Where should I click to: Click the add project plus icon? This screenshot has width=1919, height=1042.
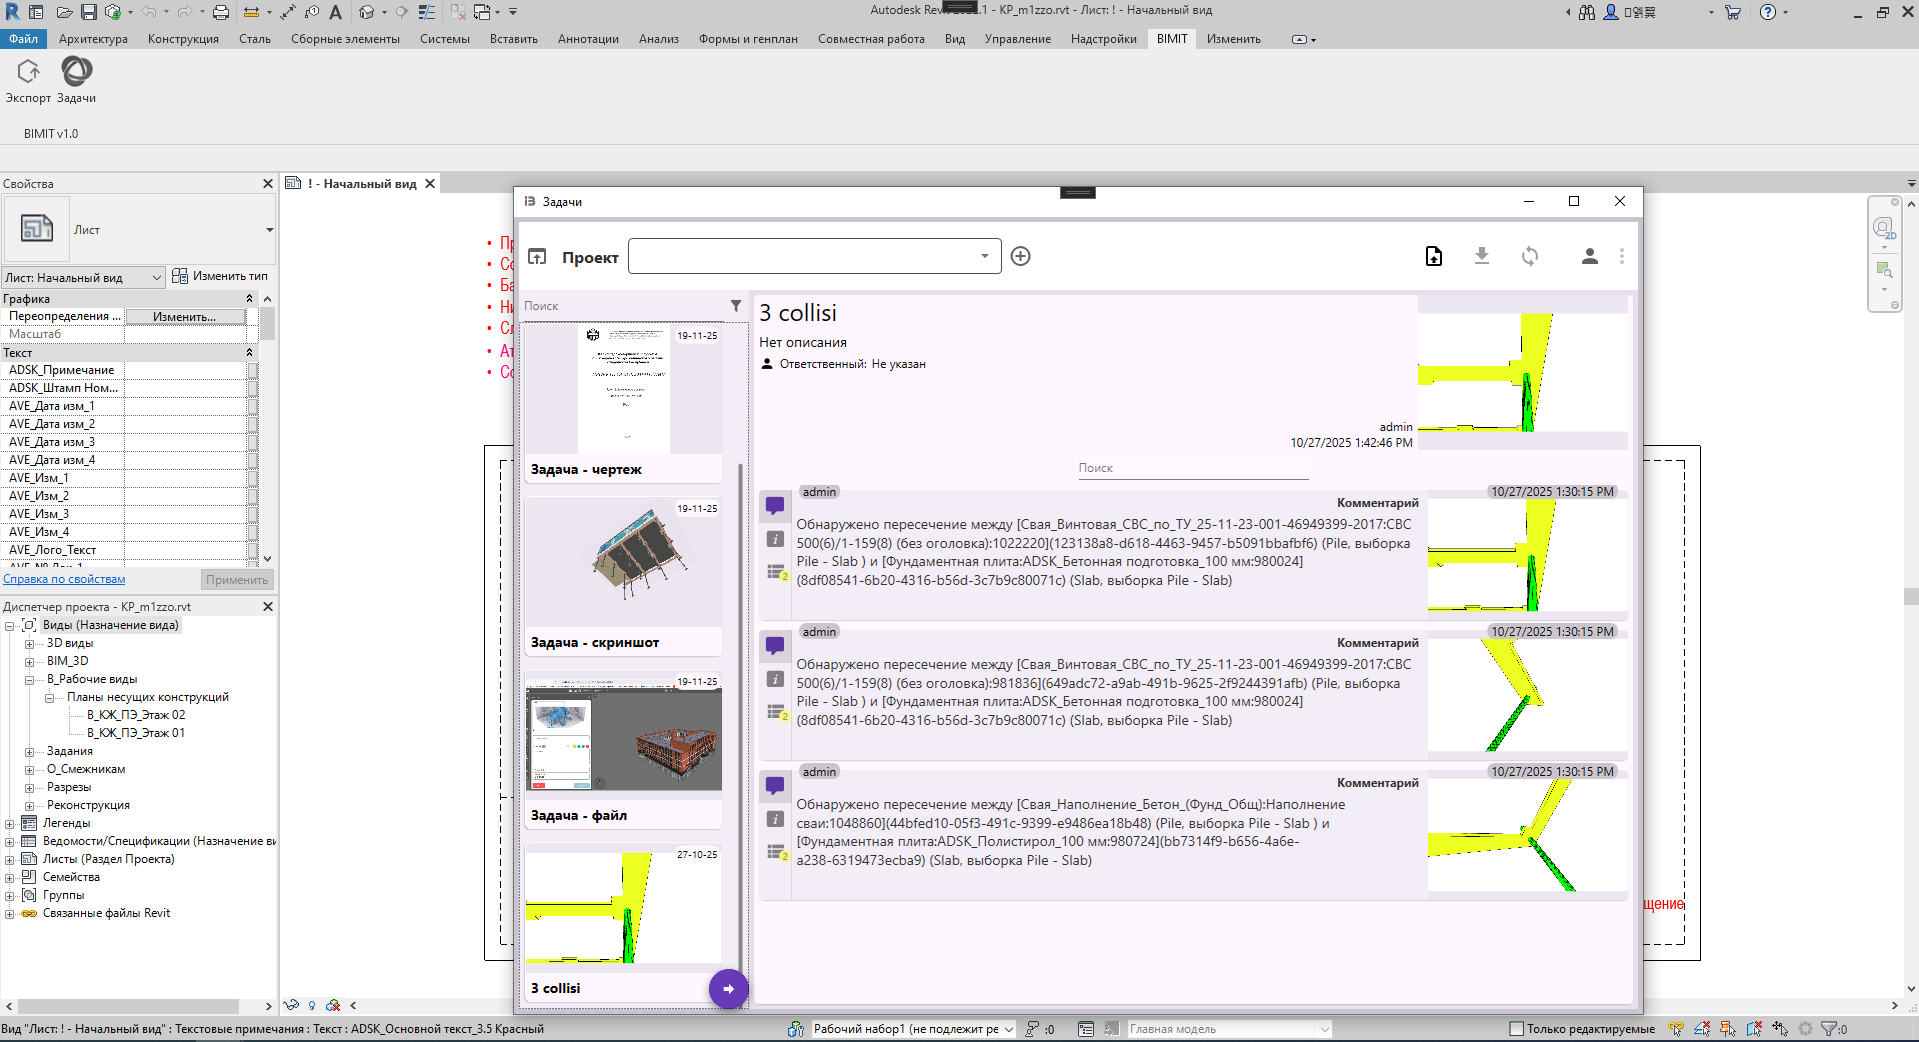(x=1020, y=257)
